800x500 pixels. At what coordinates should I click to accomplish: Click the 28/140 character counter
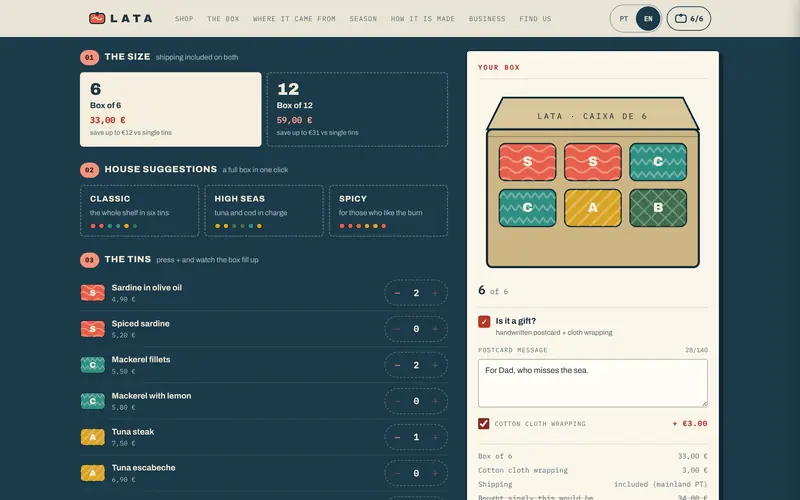click(x=696, y=350)
